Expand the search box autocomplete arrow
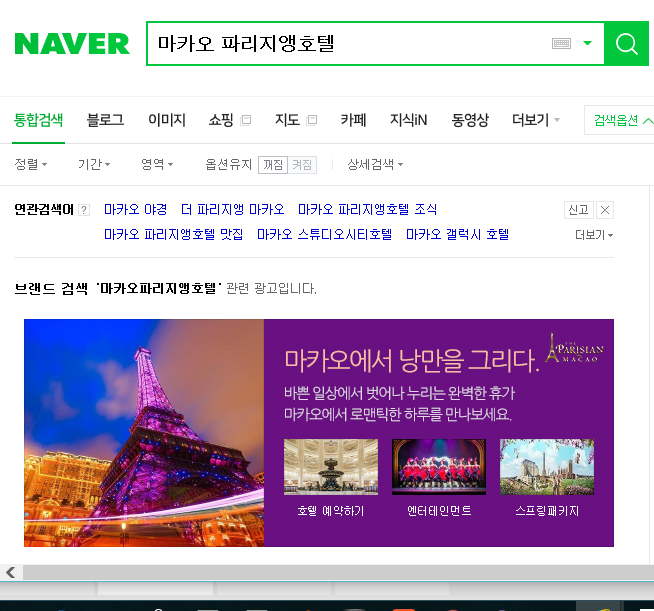The height and width of the screenshot is (611, 654). pos(587,43)
